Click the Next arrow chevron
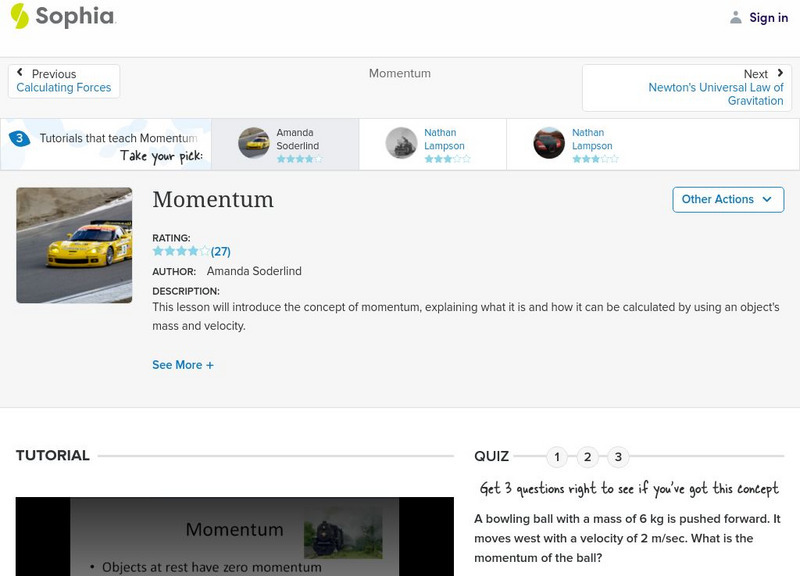Image resolution: width=800 pixels, height=576 pixels. [780, 73]
